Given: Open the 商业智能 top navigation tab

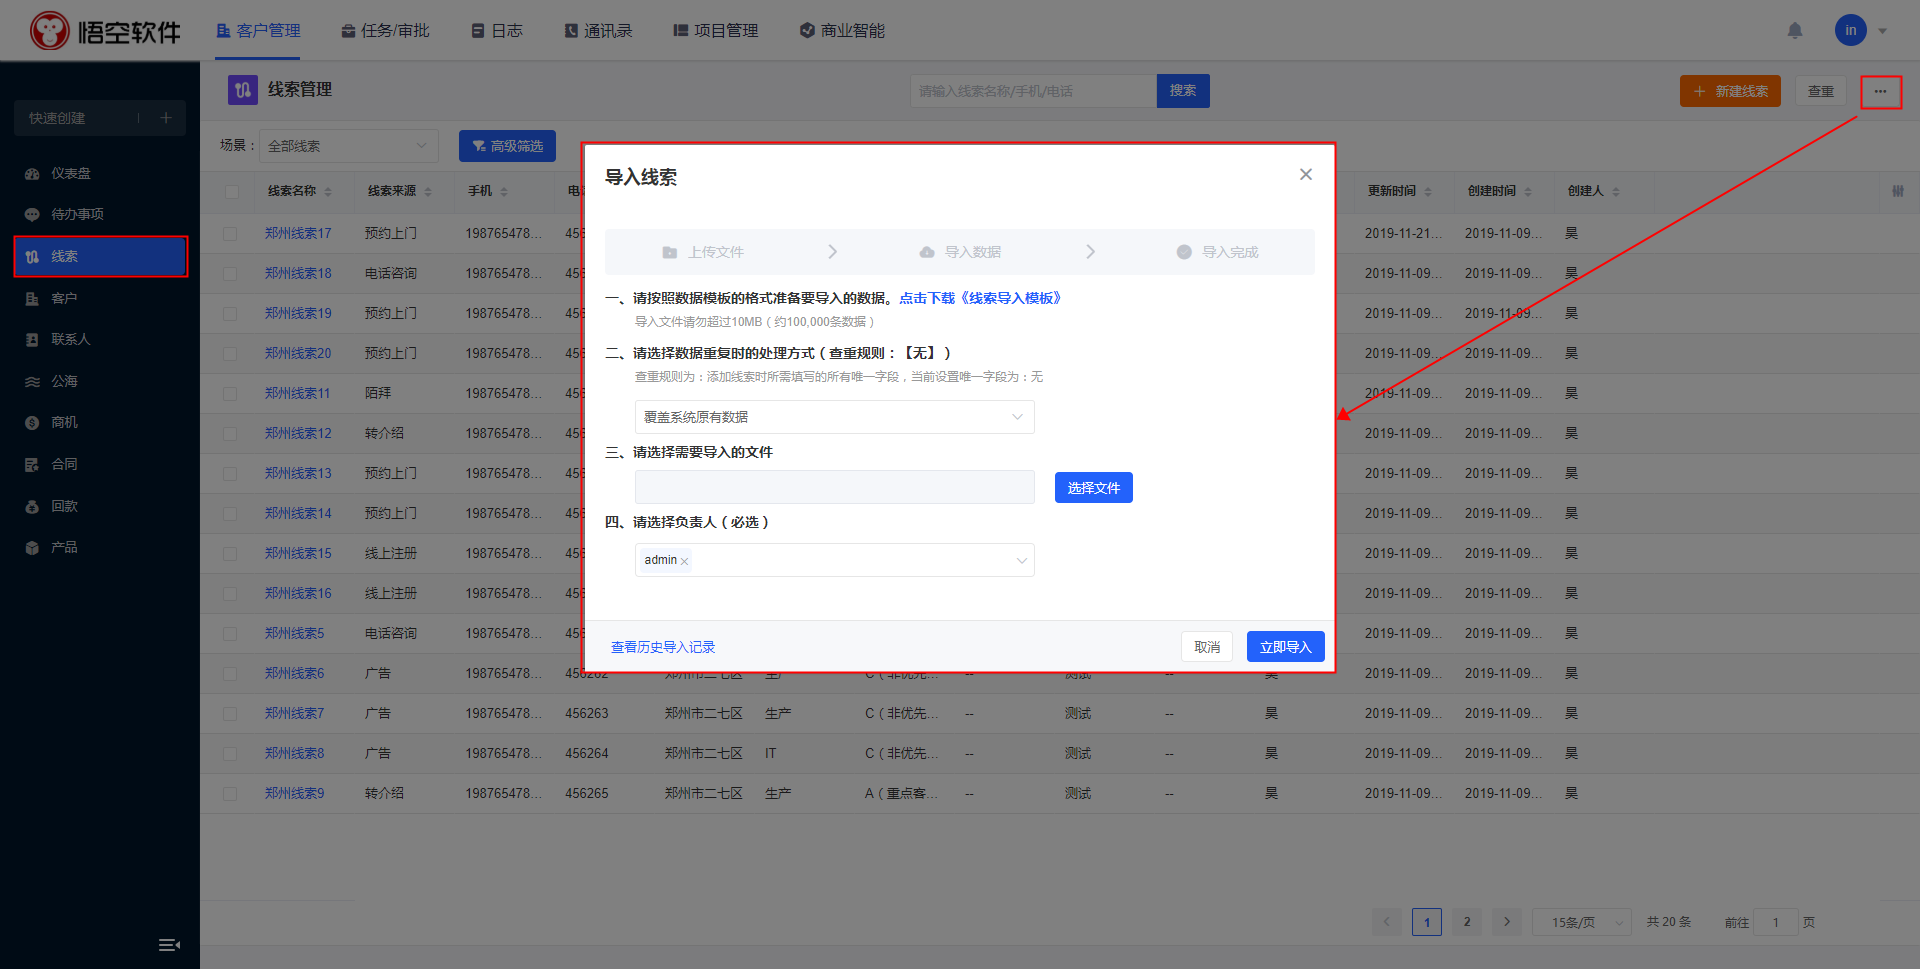Looking at the screenshot, I should (x=842, y=31).
